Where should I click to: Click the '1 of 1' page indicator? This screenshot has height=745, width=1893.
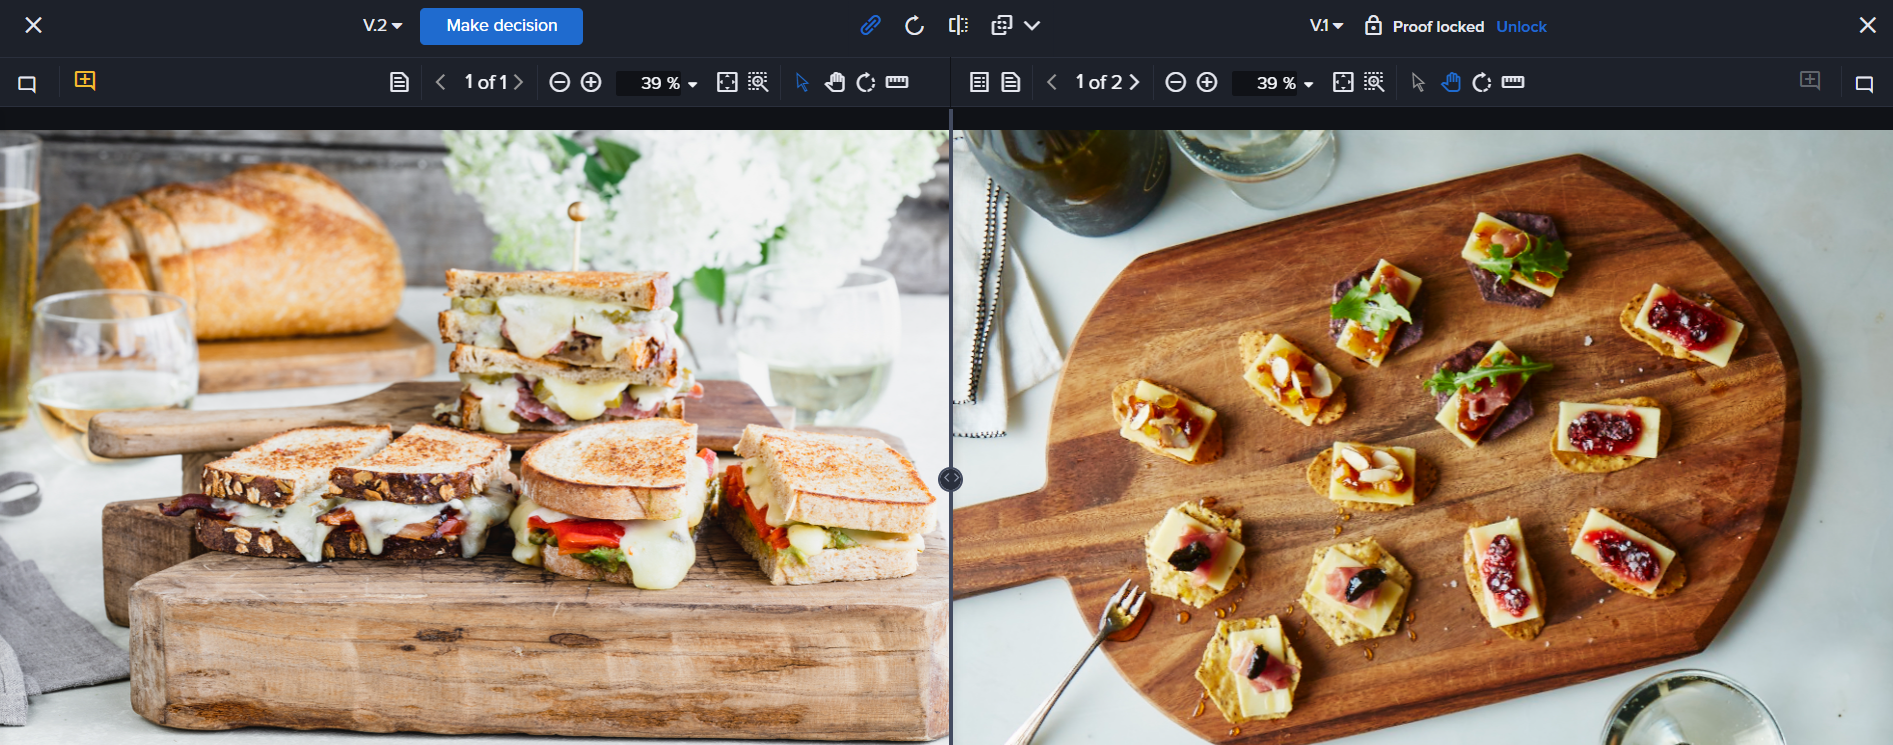click(x=486, y=82)
